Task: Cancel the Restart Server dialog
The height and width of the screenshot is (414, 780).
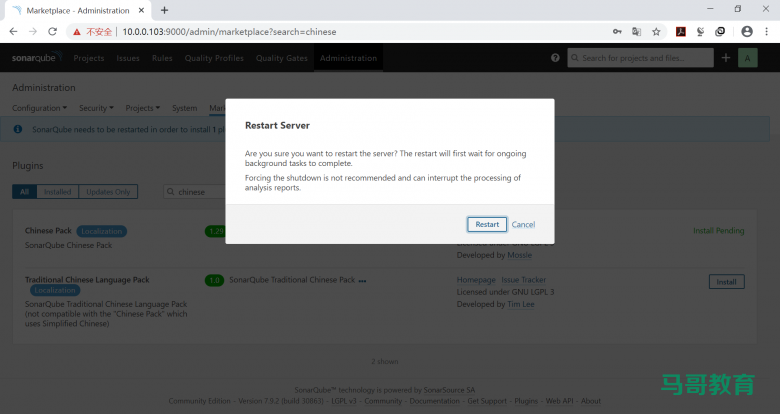Action: tap(523, 224)
